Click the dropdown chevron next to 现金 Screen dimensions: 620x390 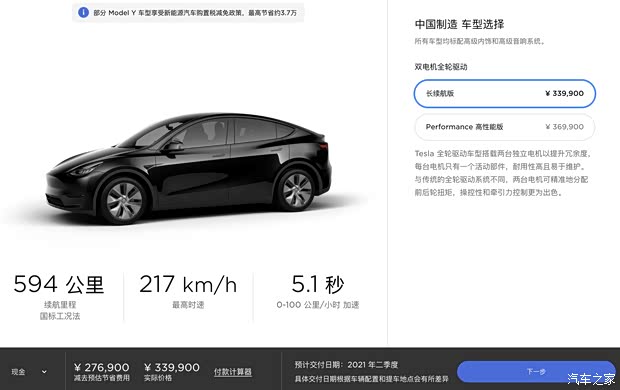click(44, 372)
